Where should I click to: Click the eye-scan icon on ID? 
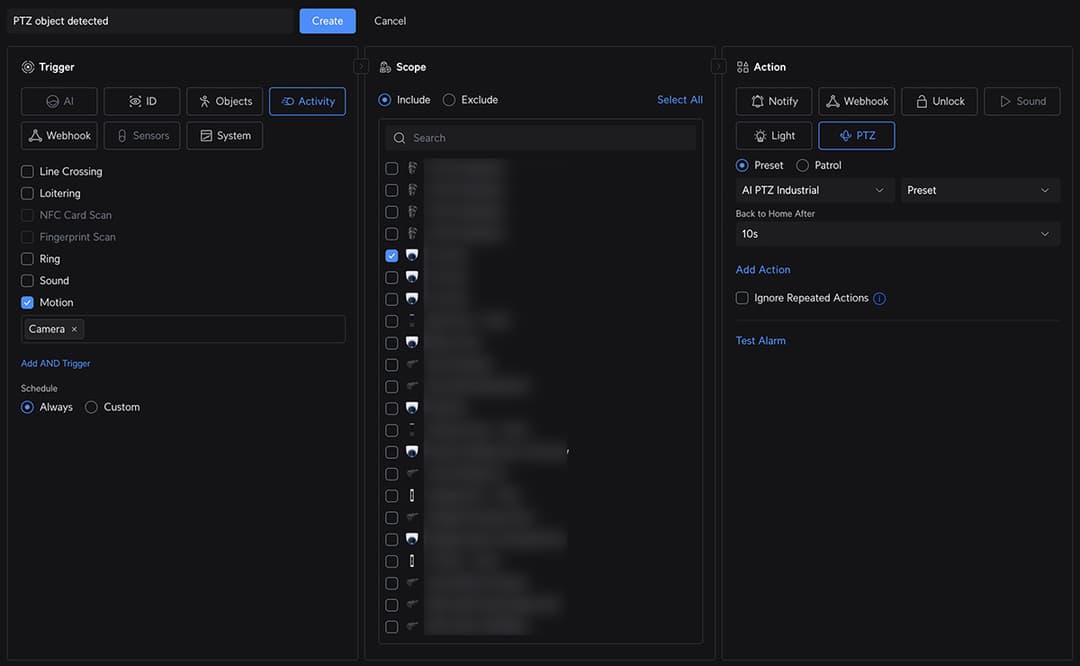[x=136, y=101]
